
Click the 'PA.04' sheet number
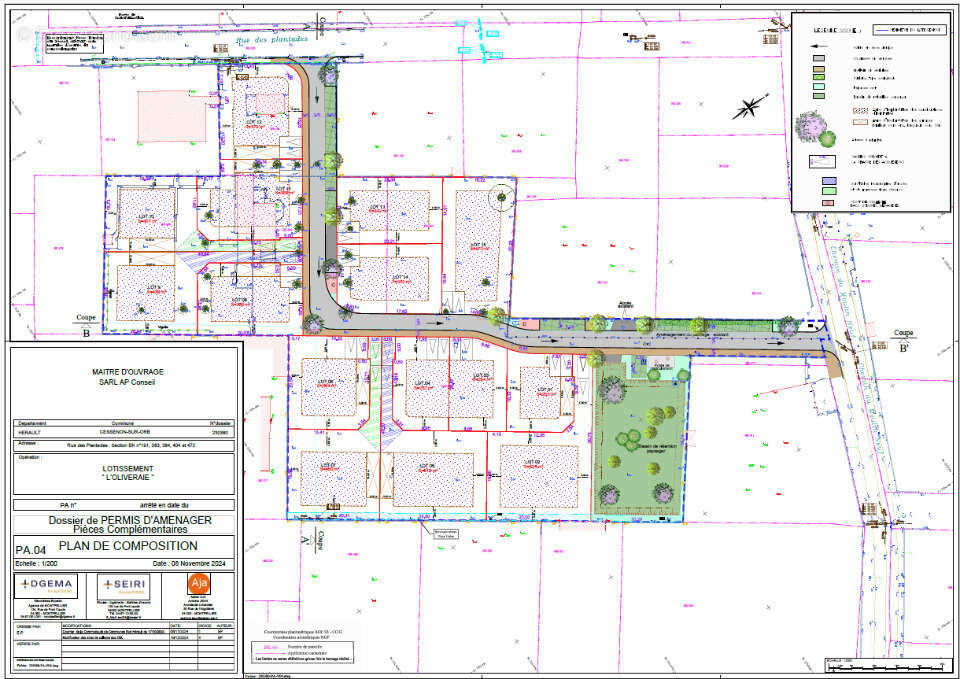[x=31, y=550]
